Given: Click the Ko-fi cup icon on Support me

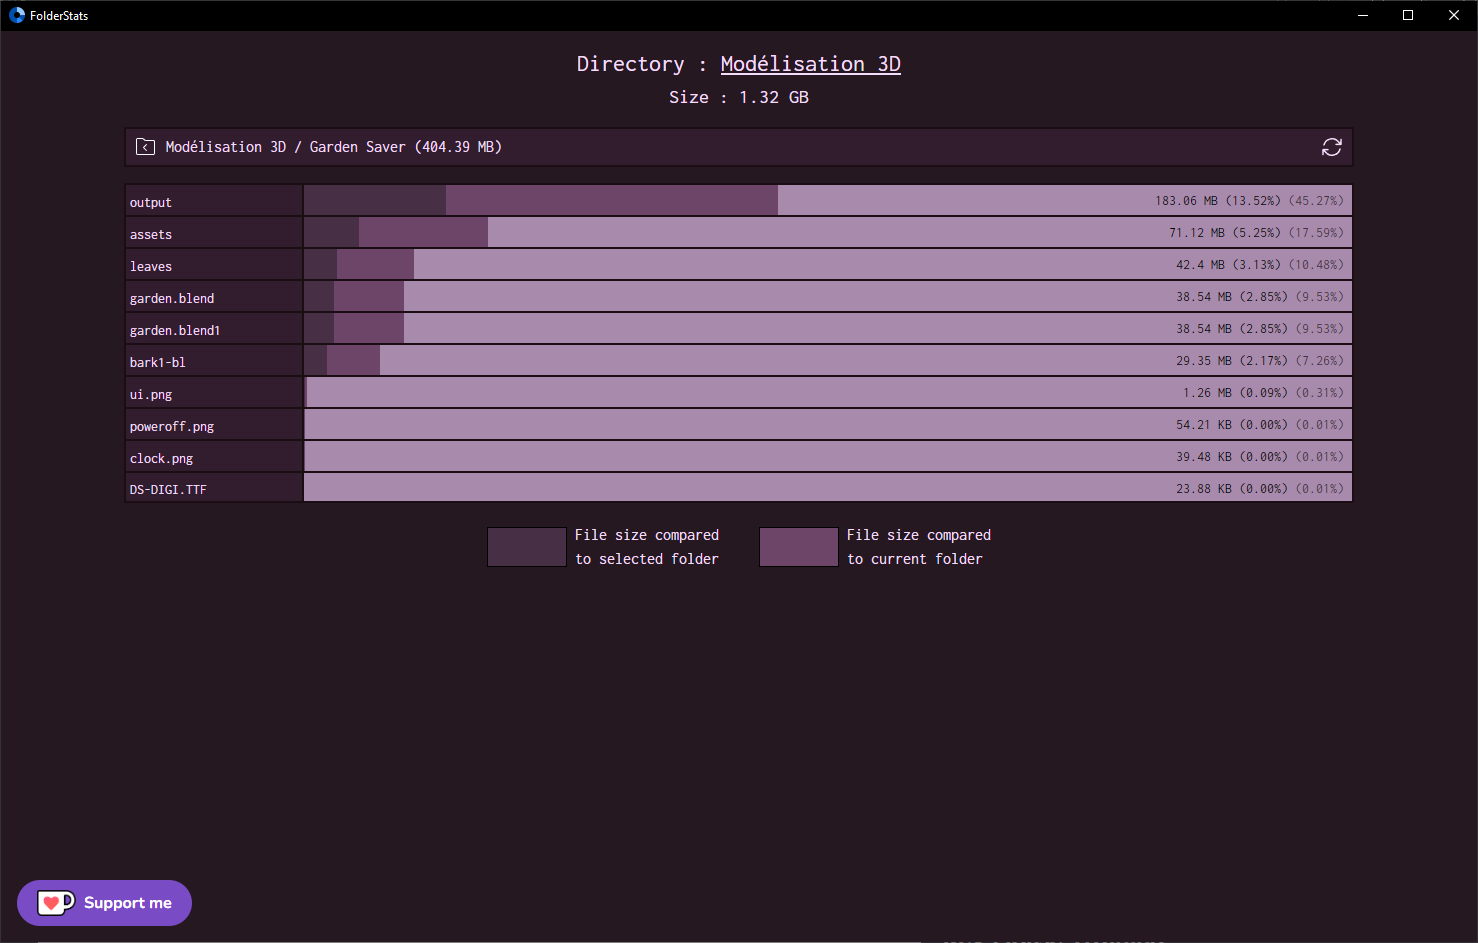Looking at the screenshot, I should (56, 903).
